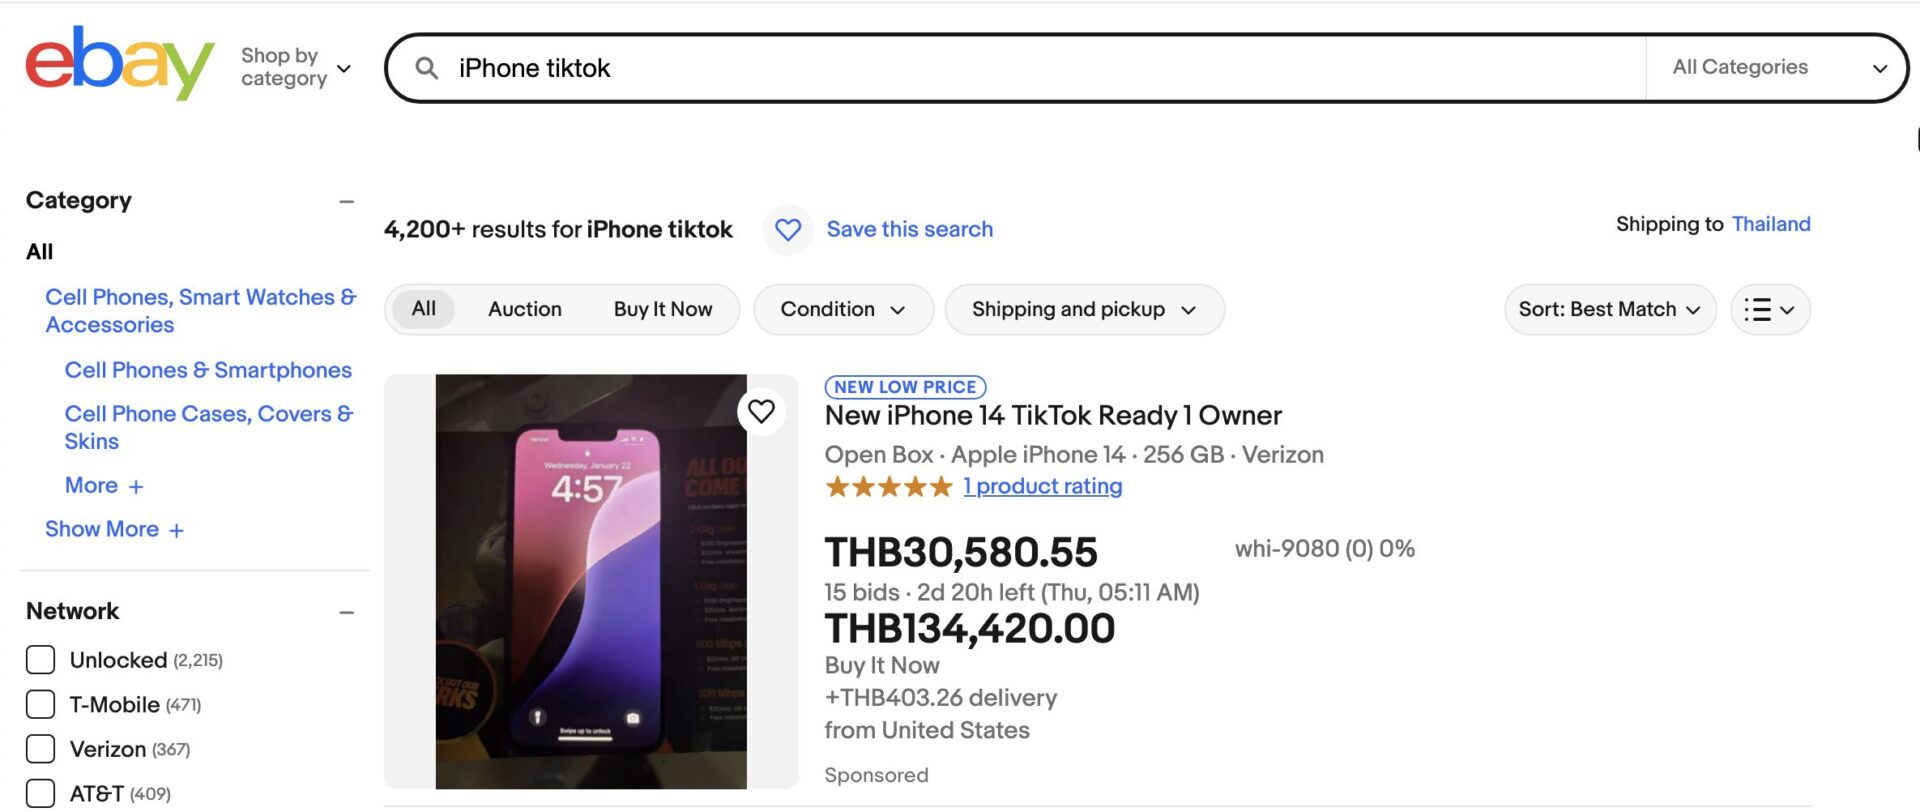
Task: Collapse the Category section minus icon
Action: coord(346,202)
